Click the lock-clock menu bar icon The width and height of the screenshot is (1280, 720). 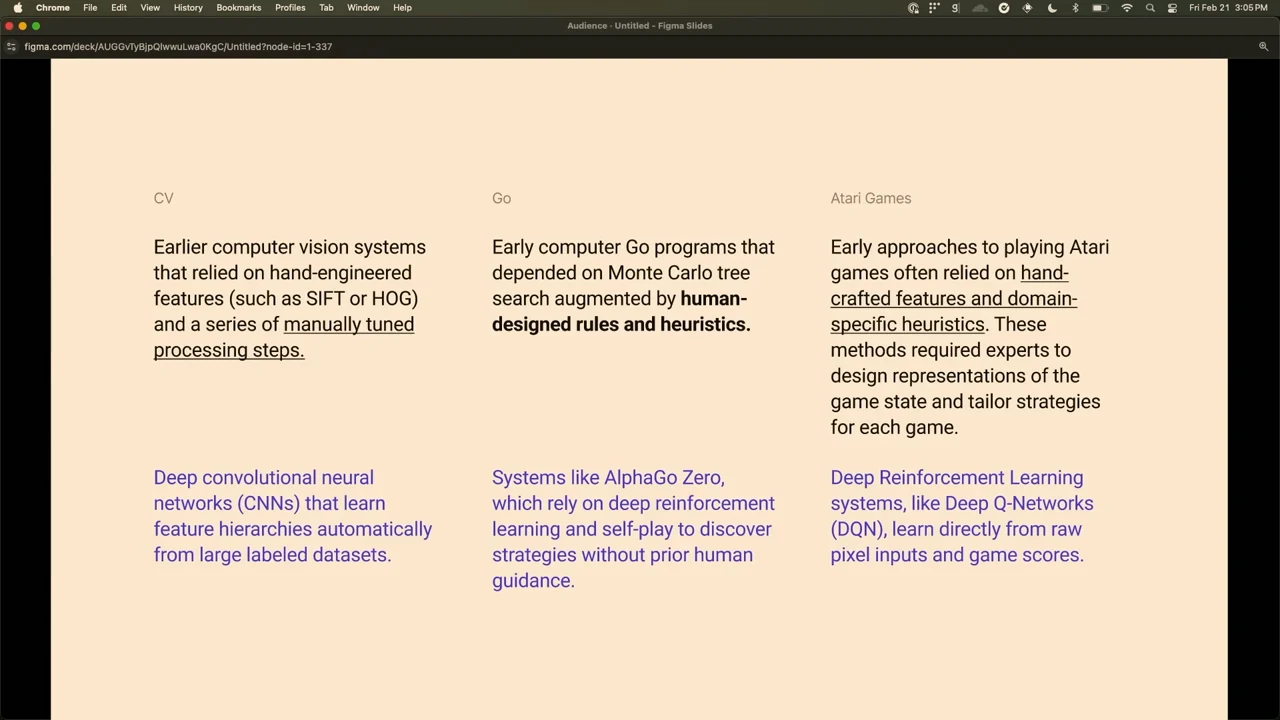pos(913,8)
